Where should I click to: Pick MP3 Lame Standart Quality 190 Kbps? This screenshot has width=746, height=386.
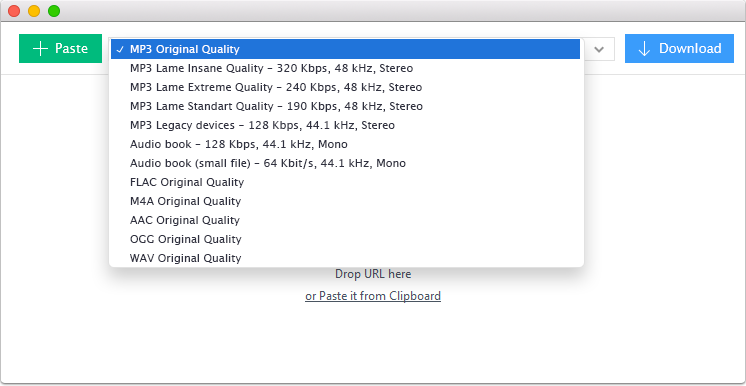pos(345,106)
